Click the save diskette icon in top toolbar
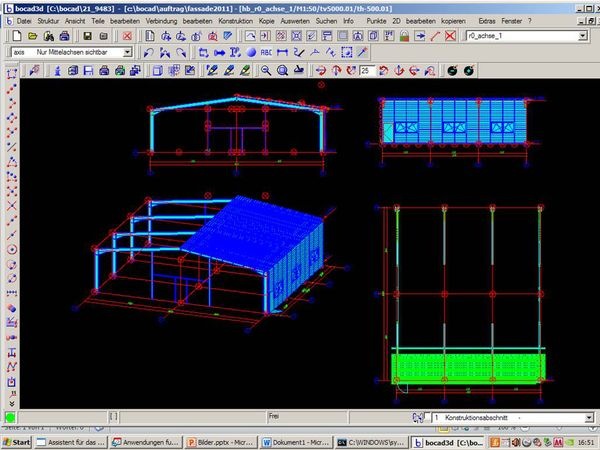 [88, 36]
